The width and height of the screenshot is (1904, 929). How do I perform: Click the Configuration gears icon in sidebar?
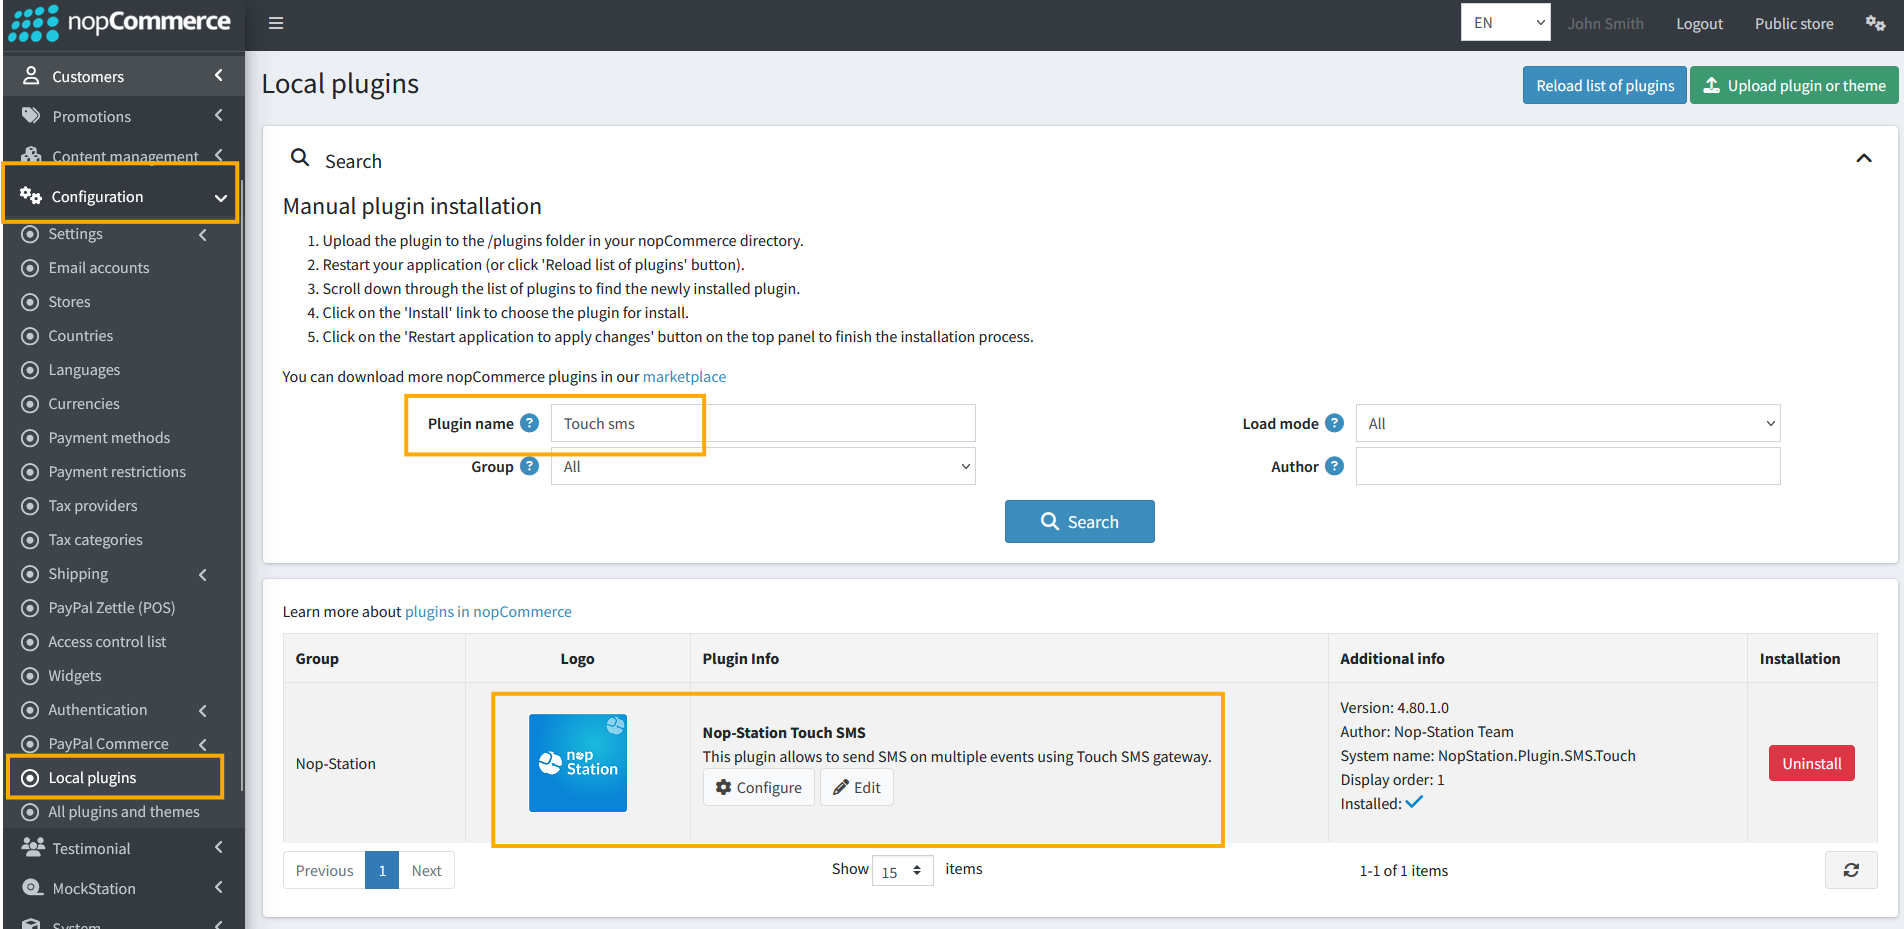tap(31, 196)
